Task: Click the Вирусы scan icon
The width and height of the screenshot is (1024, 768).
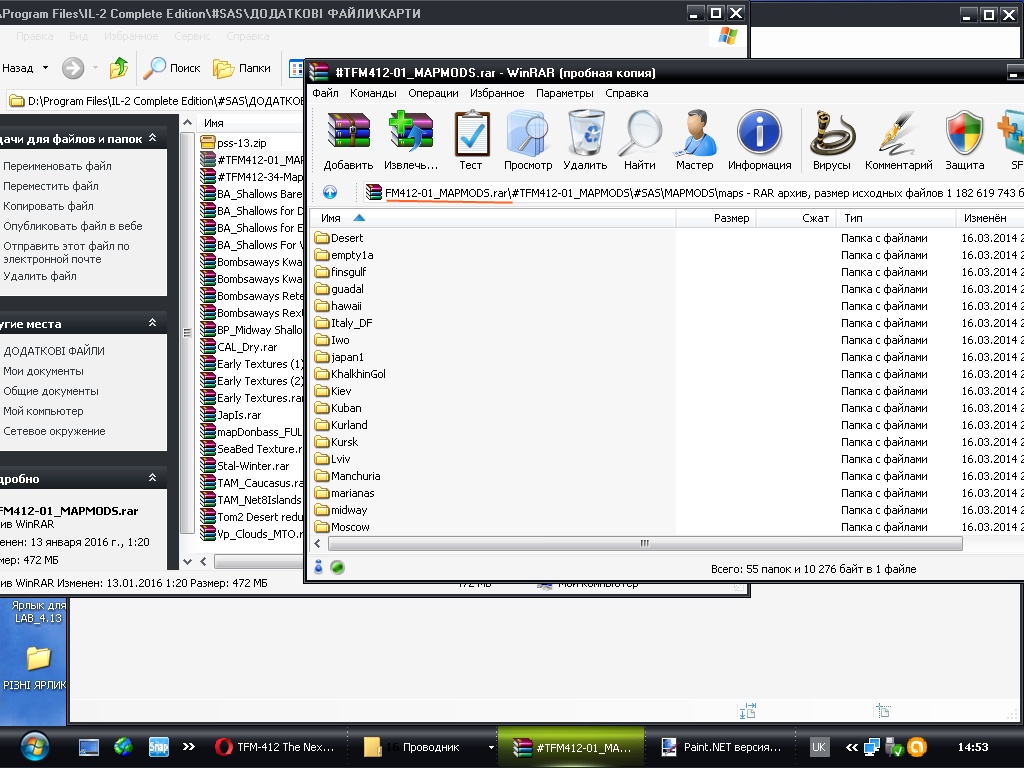Action: (831, 140)
